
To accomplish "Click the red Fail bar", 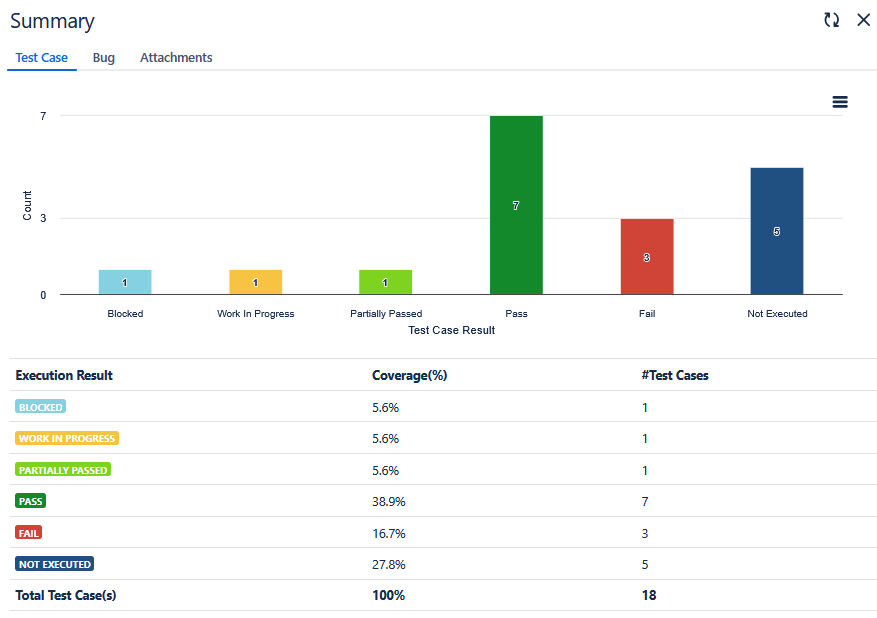I will point(646,255).
